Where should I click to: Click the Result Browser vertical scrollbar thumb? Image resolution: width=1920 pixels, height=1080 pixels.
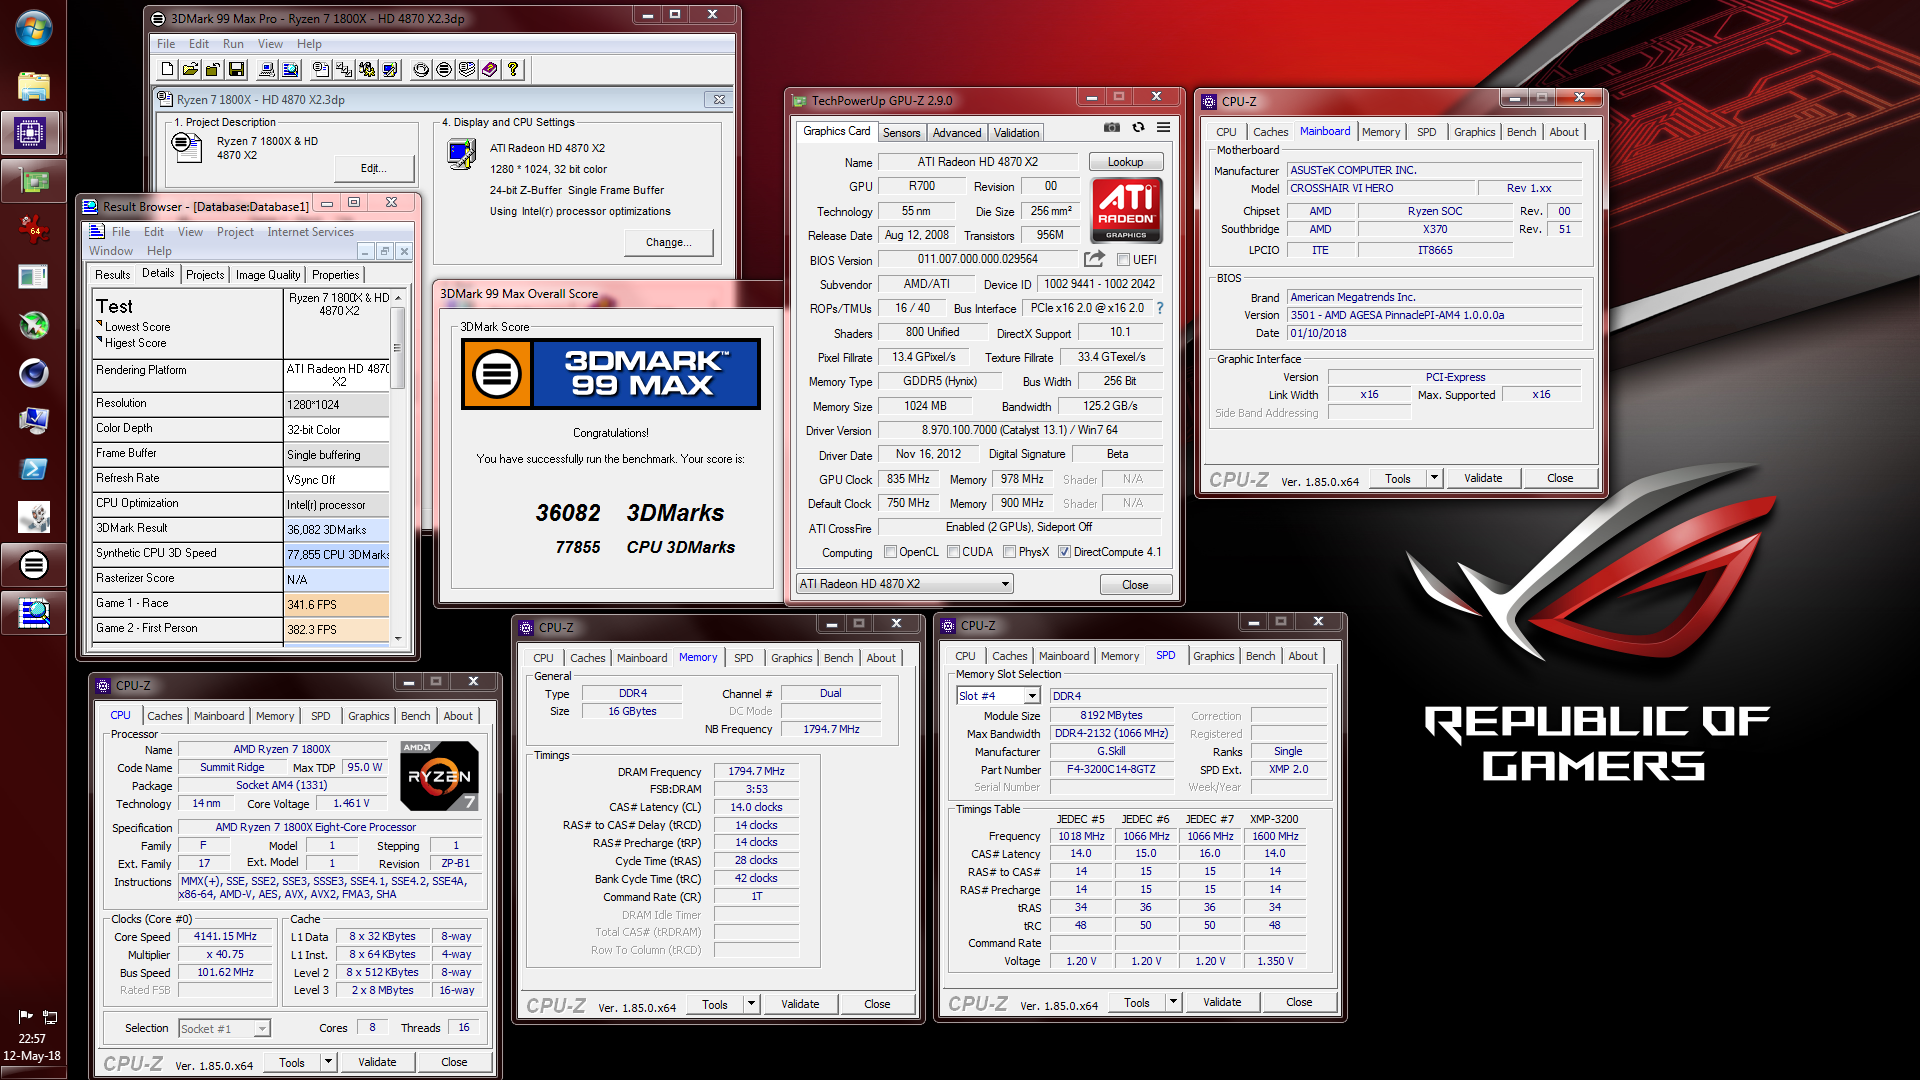click(397, 348)
